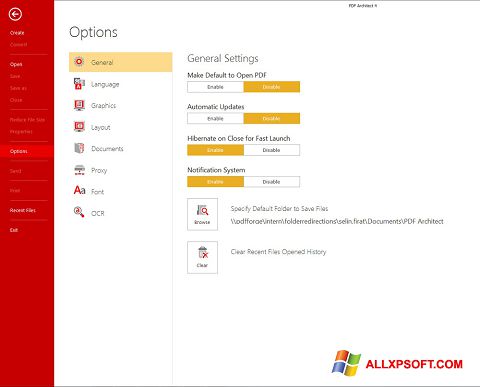The image size is (480, 387).
Task: Click the default folder path text
Action: (337, 221)
